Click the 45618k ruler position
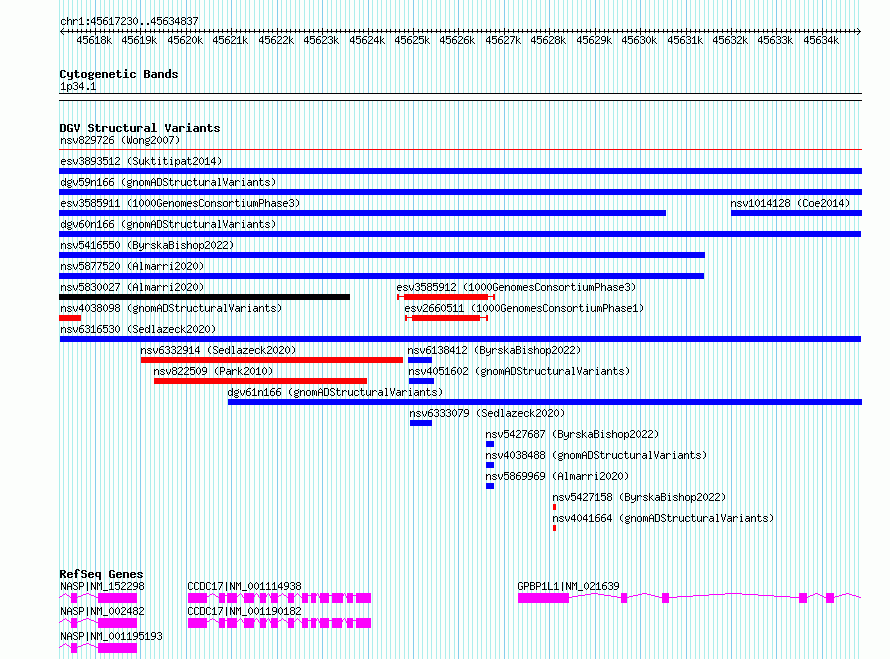The height and width of the screenshot is (659, 890). click(x=94, y=40)
